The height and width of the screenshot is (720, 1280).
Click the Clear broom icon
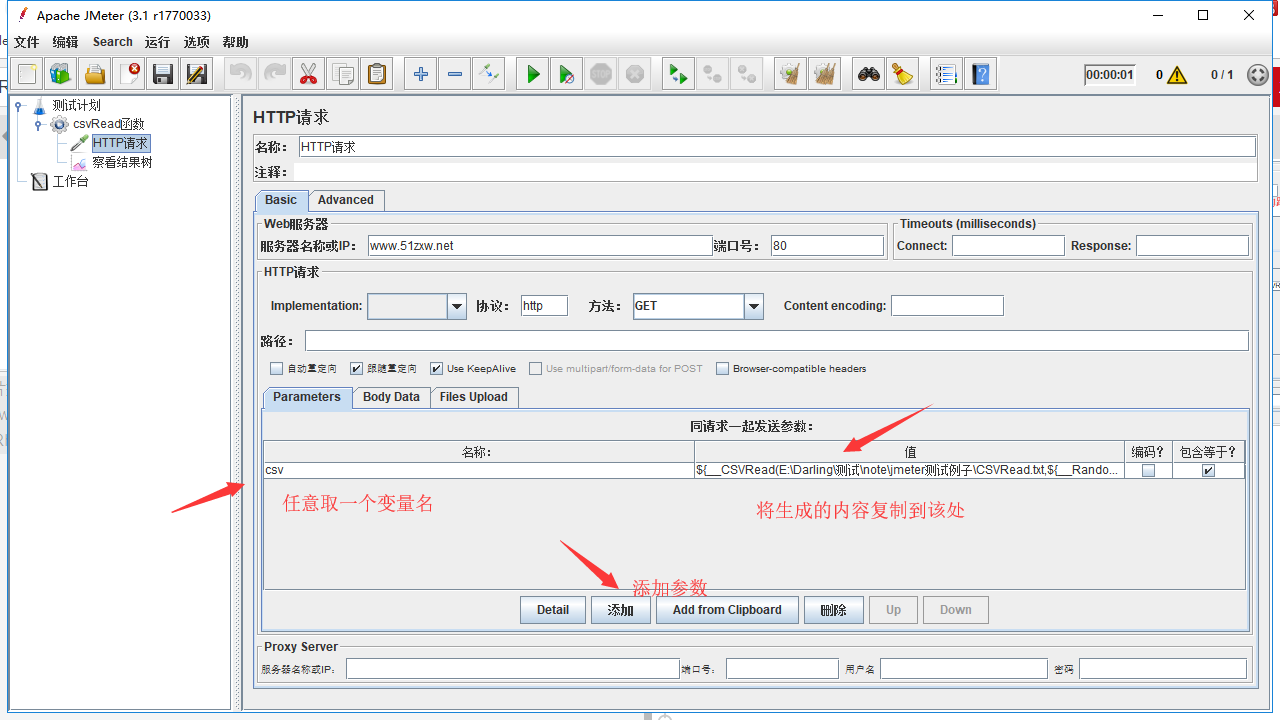(x=791, y=74)
